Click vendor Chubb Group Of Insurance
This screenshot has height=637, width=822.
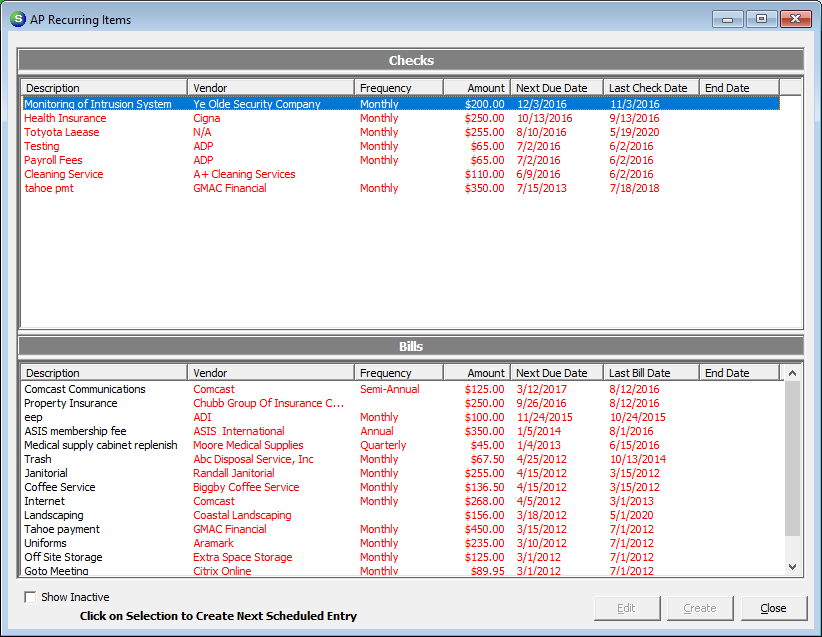tap(268, 403)
